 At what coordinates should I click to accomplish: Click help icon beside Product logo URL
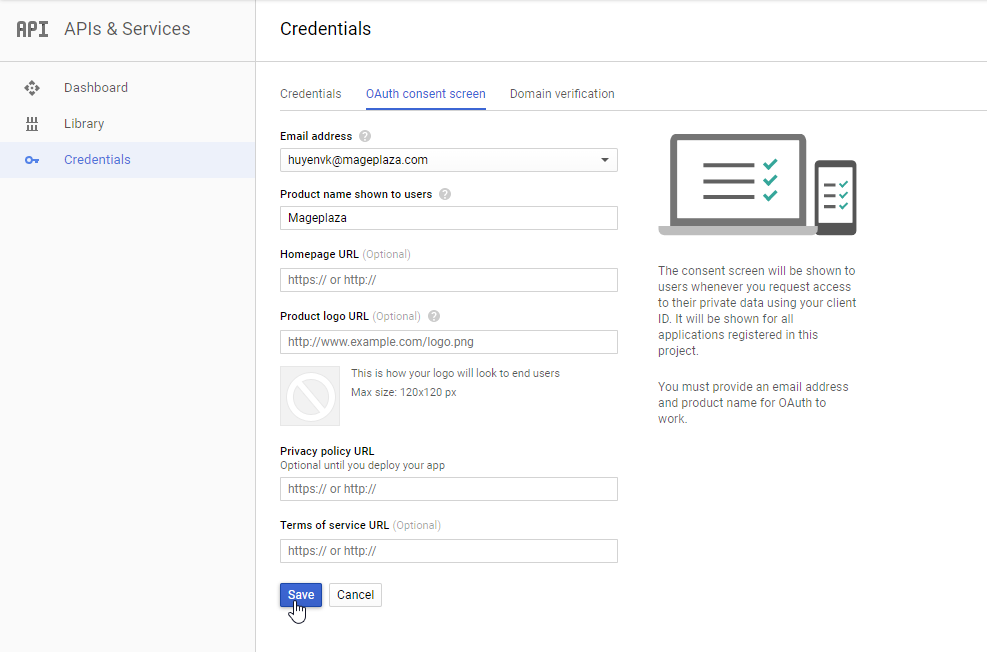[x=434, y=316]
